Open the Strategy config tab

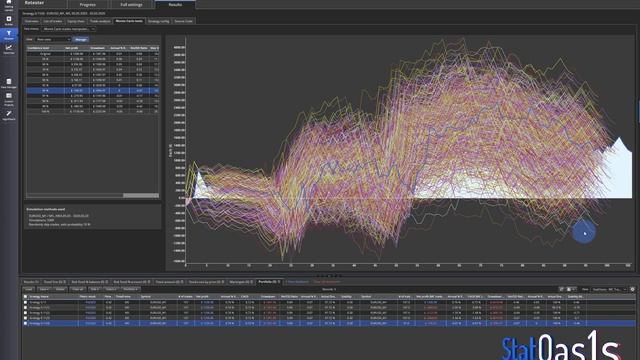pyautogui.click(x=158, y=21)
